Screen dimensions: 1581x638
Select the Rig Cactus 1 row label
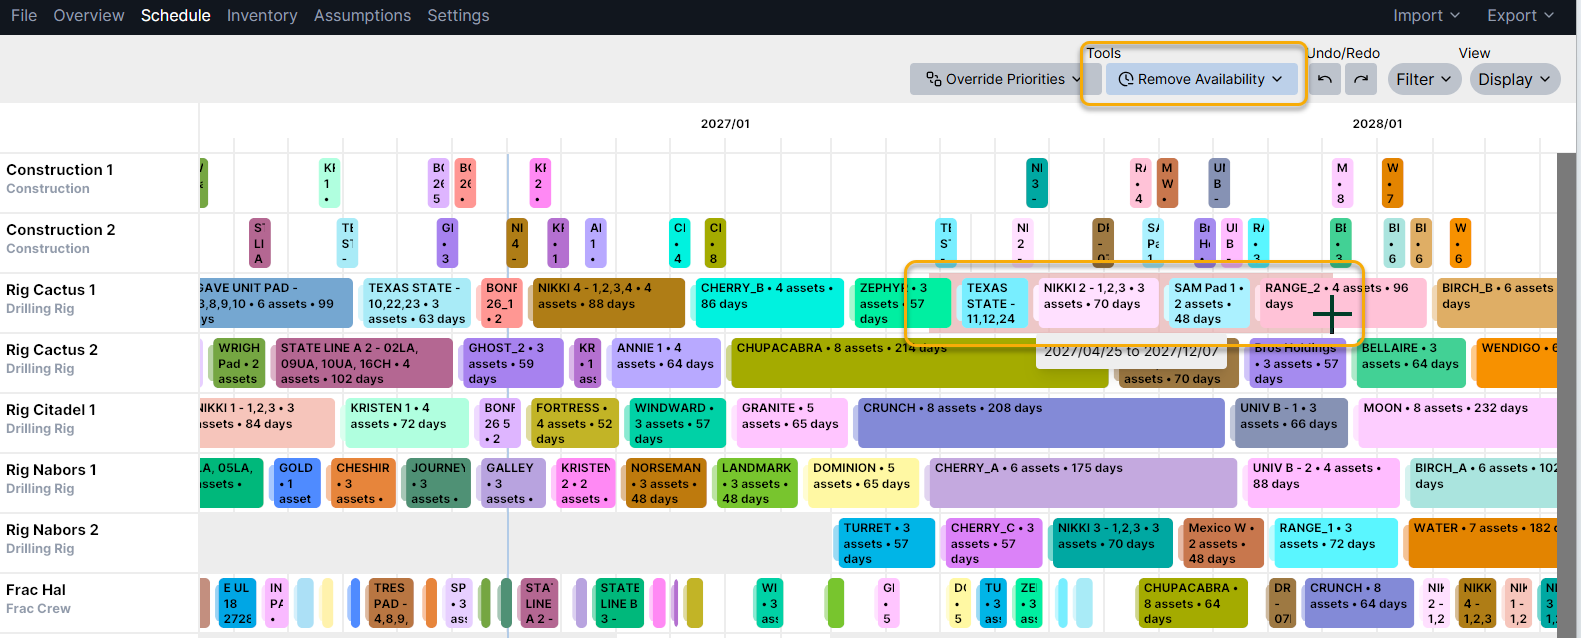tap(51, 290)
